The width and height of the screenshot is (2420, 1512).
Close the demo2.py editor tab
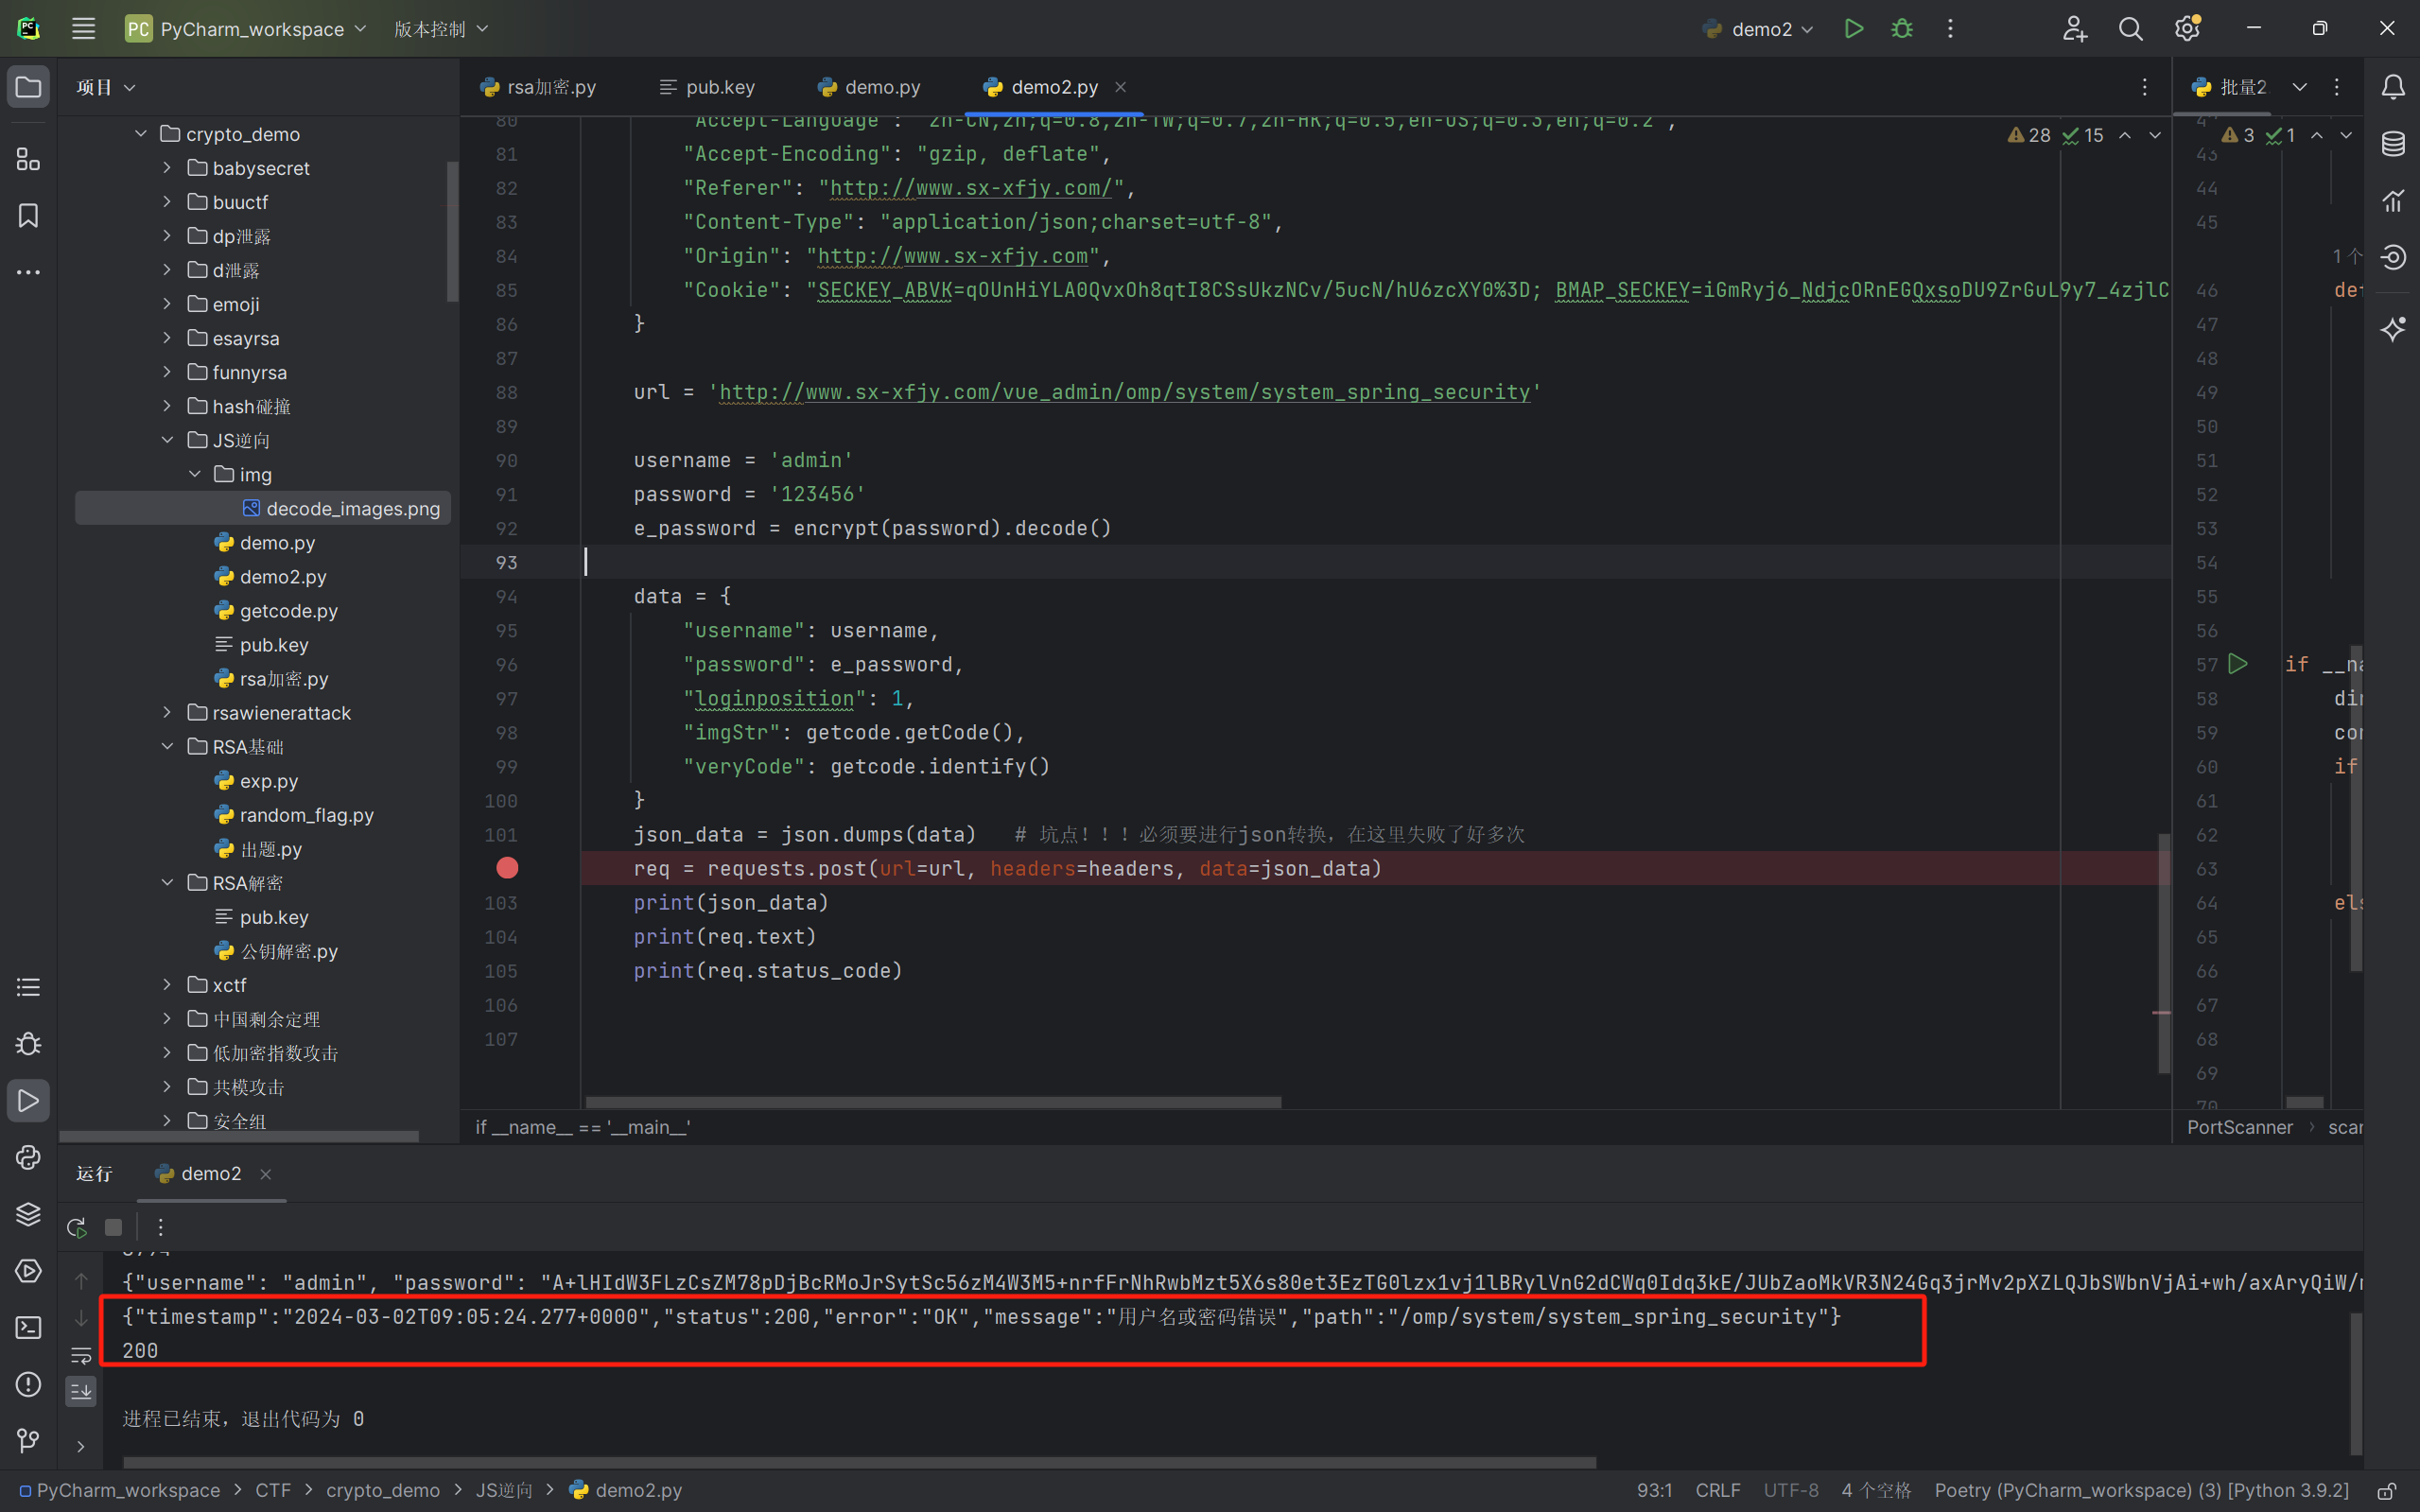(1120, 87)
